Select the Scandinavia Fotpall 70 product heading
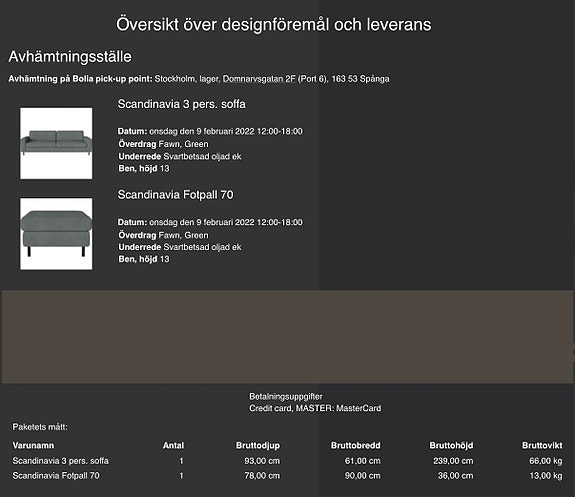This screenshot has width=575, height=497. coord(175,195)
